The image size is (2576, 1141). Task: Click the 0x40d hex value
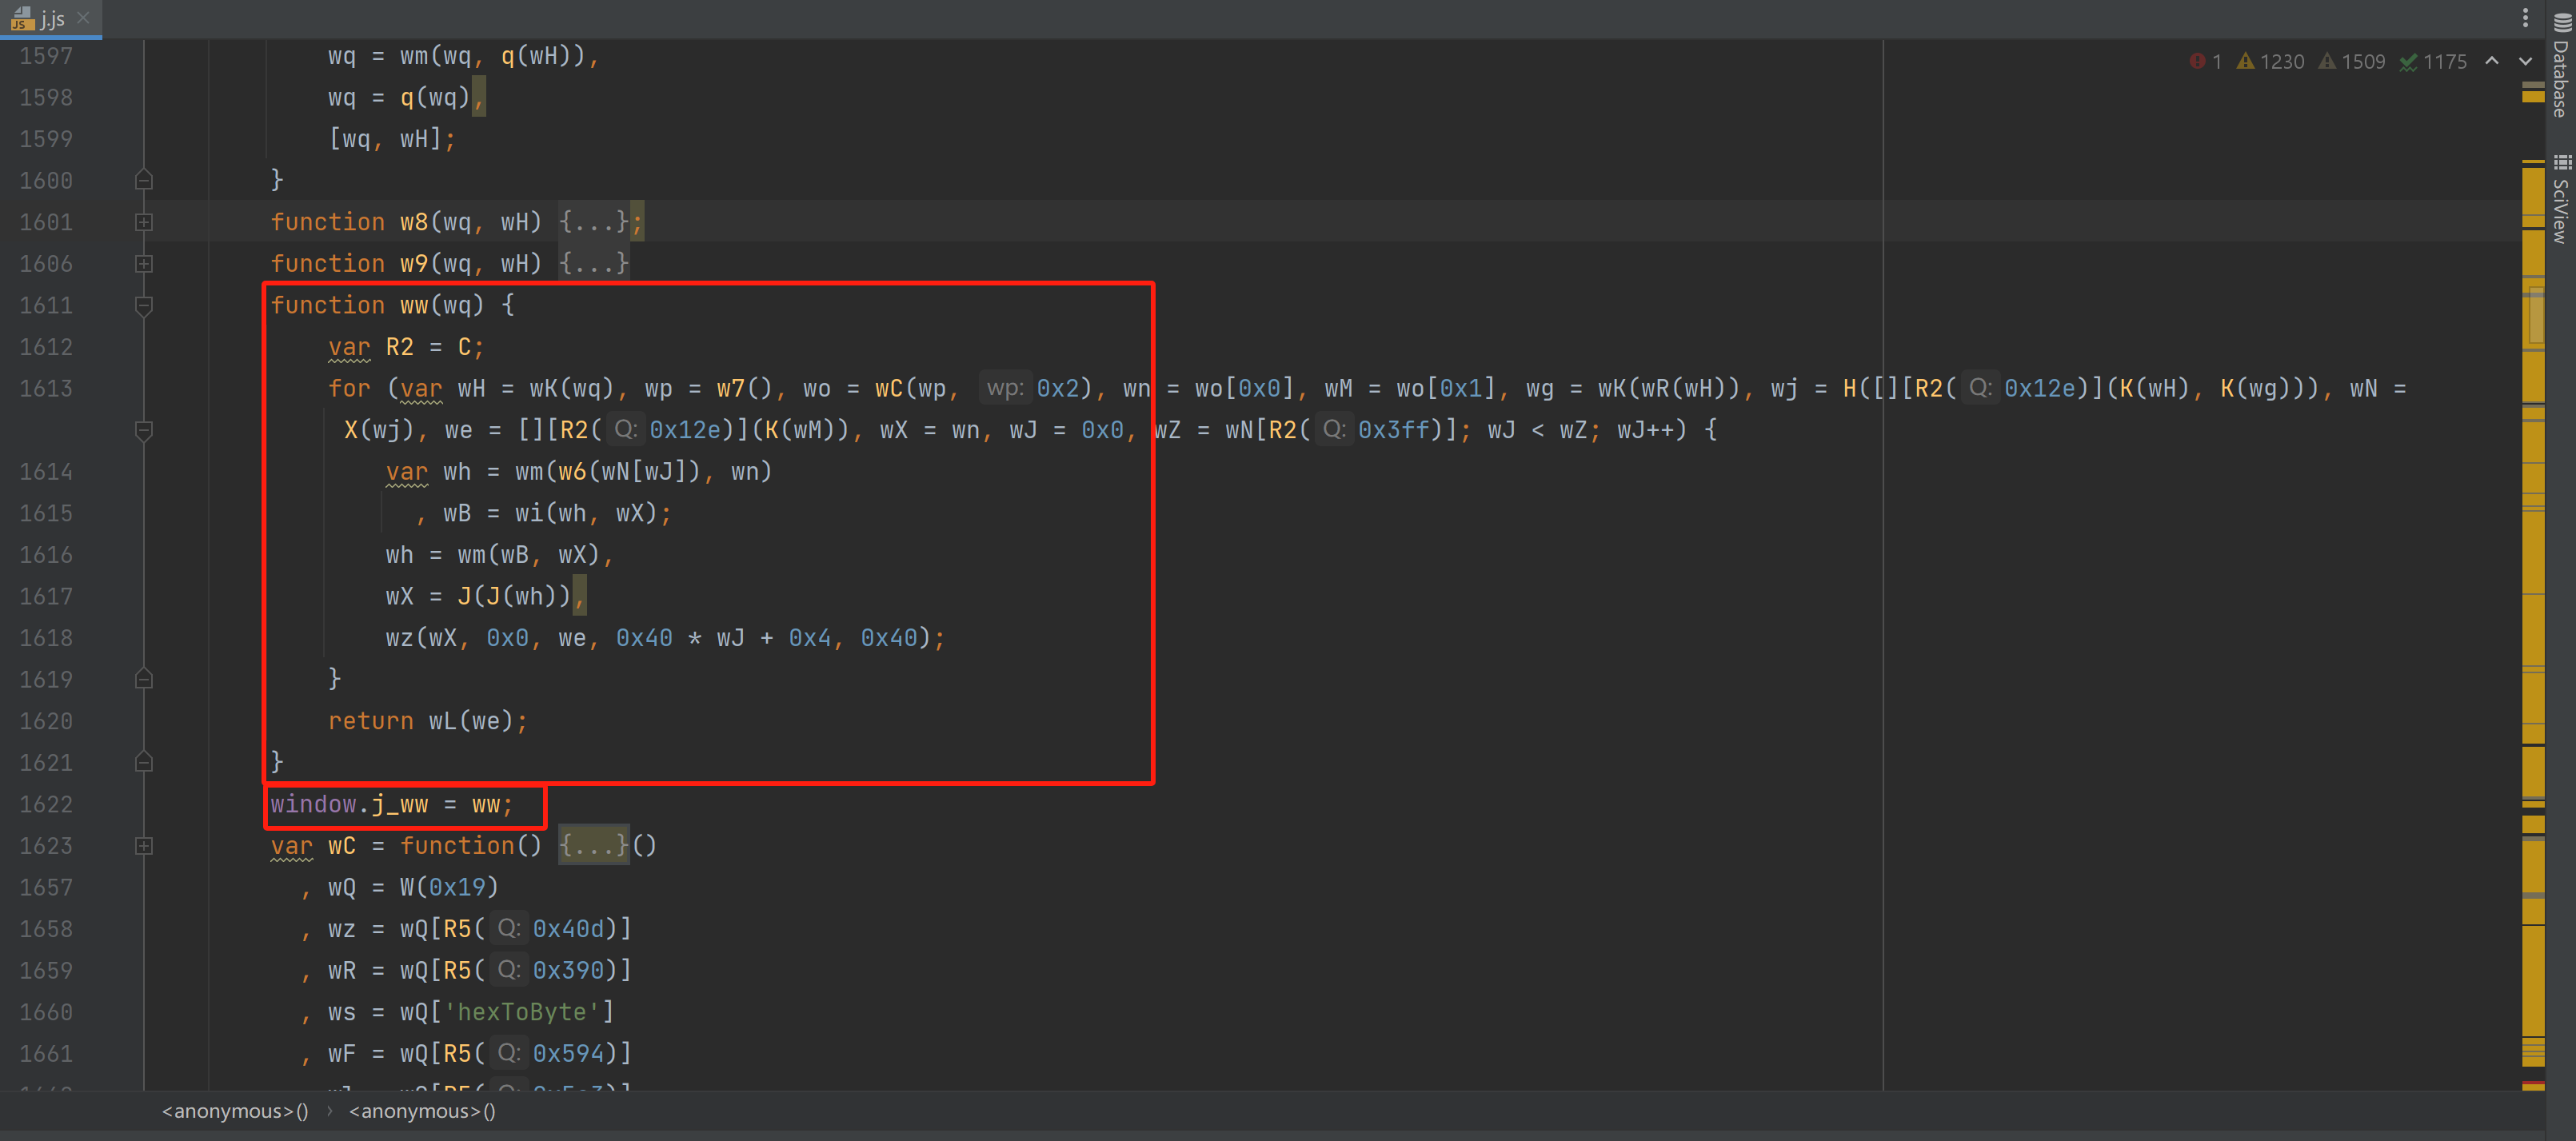coord(568,929)
